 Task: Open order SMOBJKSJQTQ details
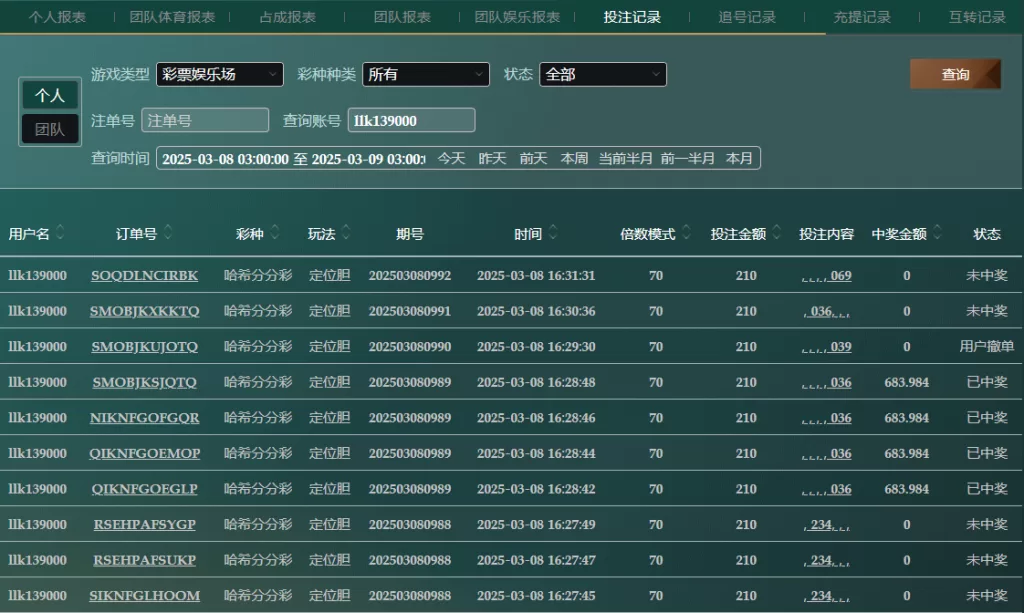click(144, 383)
